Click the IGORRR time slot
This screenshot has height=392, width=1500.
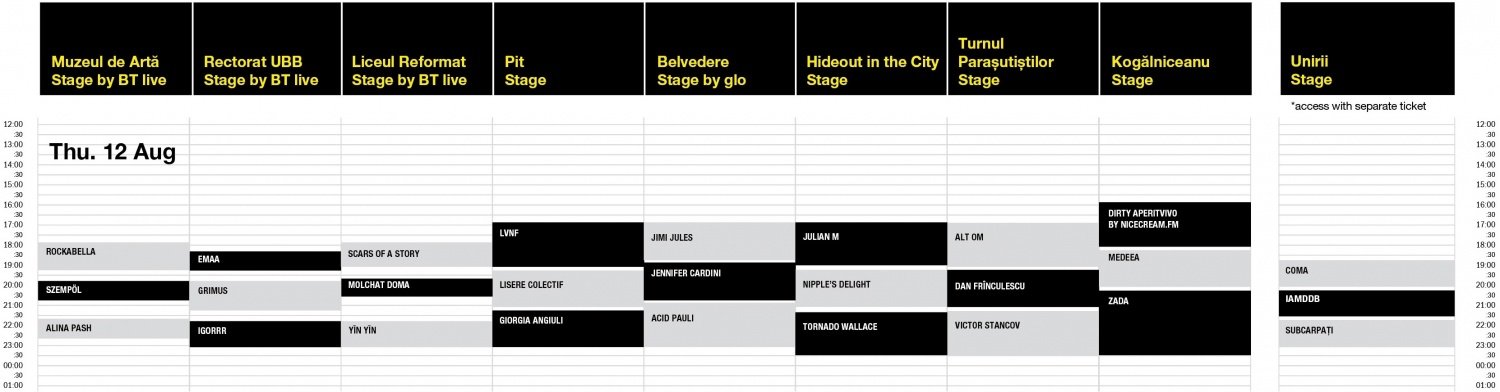265,334
